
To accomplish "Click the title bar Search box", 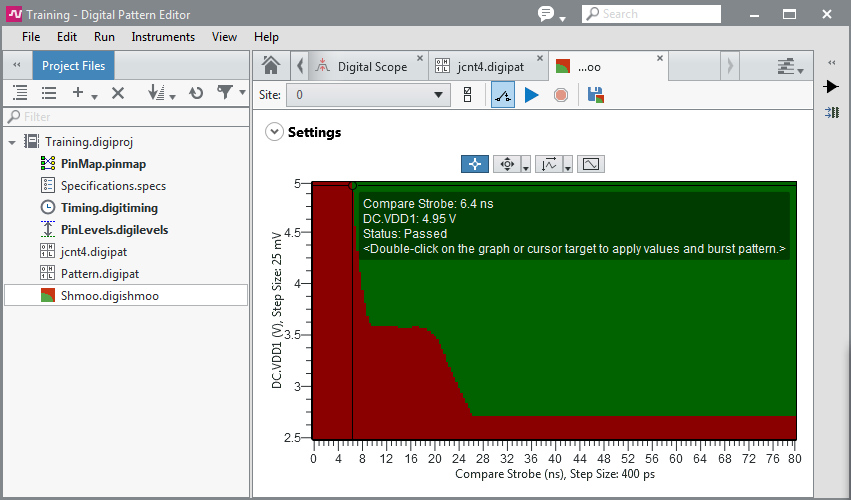I will (651, 14).
